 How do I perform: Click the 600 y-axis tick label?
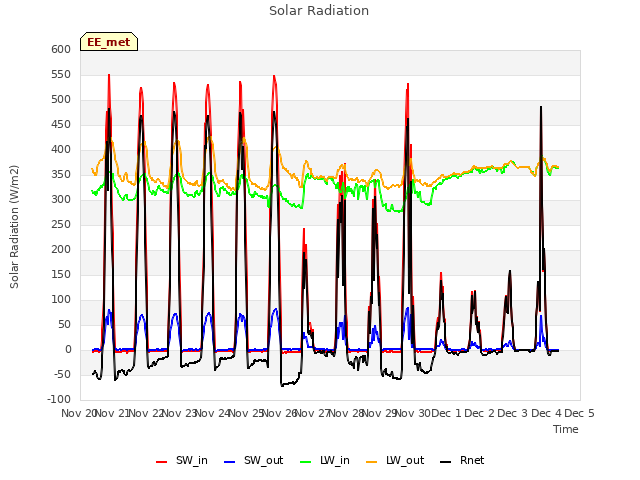click(x=61, y=49)
